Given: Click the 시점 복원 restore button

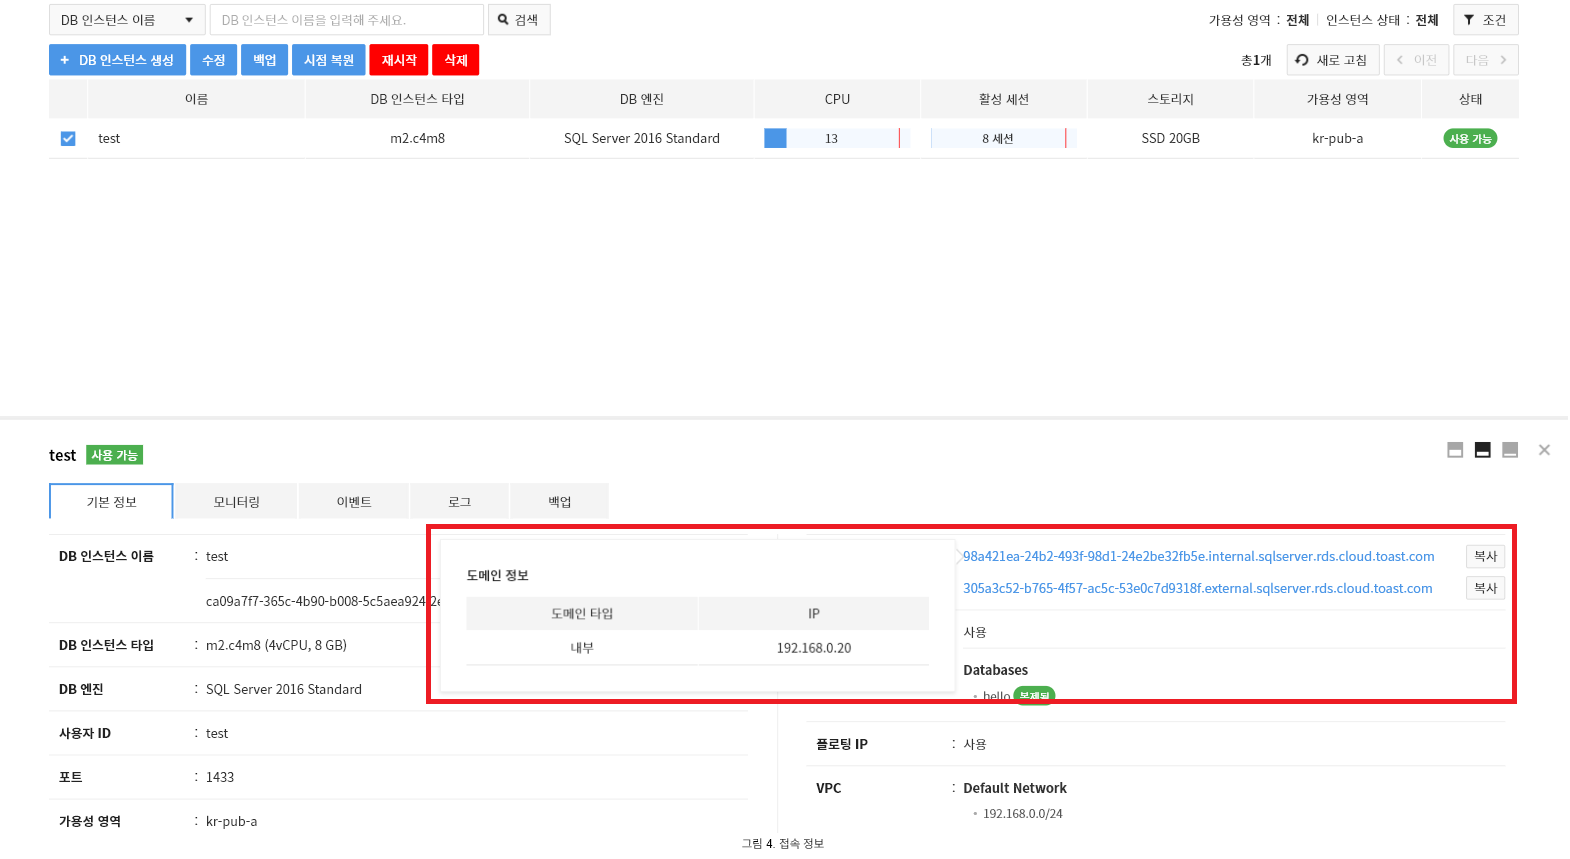Looking at the screenshot, I should tap(329, 60).
